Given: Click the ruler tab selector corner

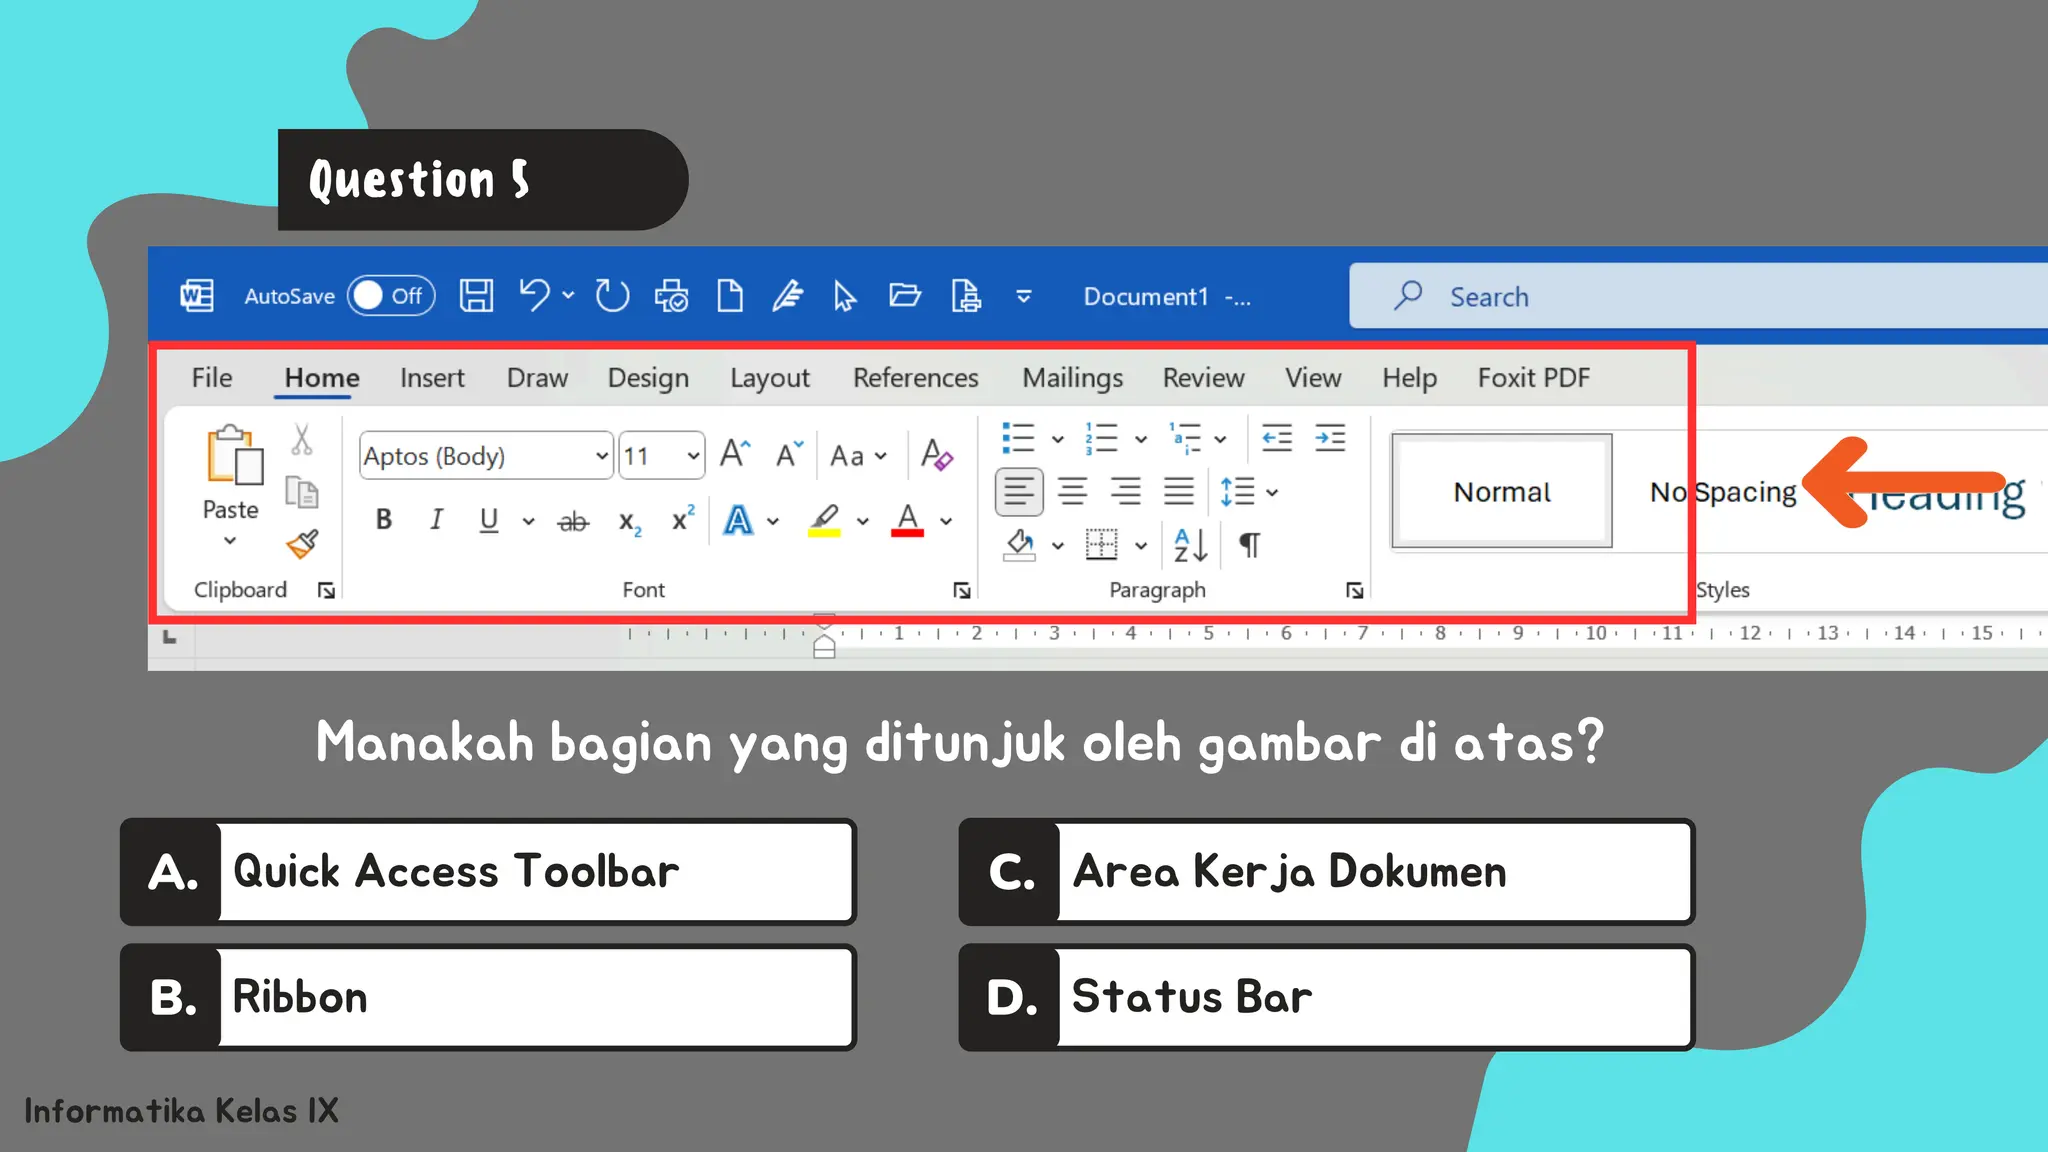Looking at the screenshot, I should [170, 636].
